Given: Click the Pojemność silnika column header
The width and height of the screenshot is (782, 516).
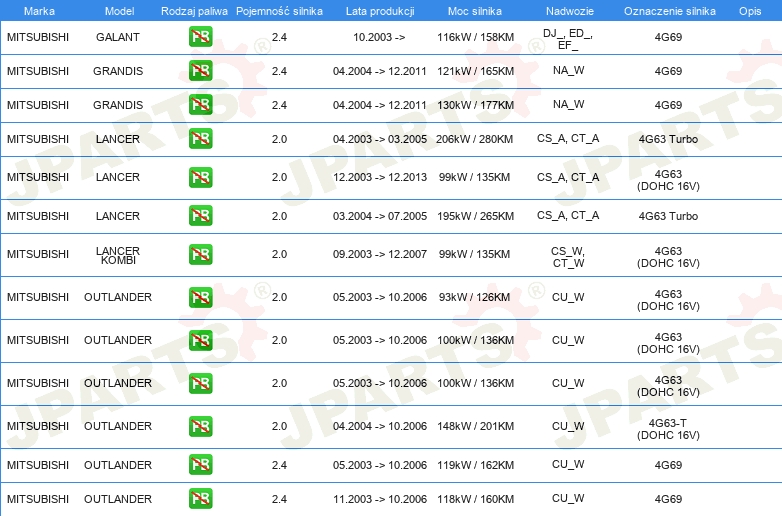Looking at the screenshot, I should click(279, 11).
